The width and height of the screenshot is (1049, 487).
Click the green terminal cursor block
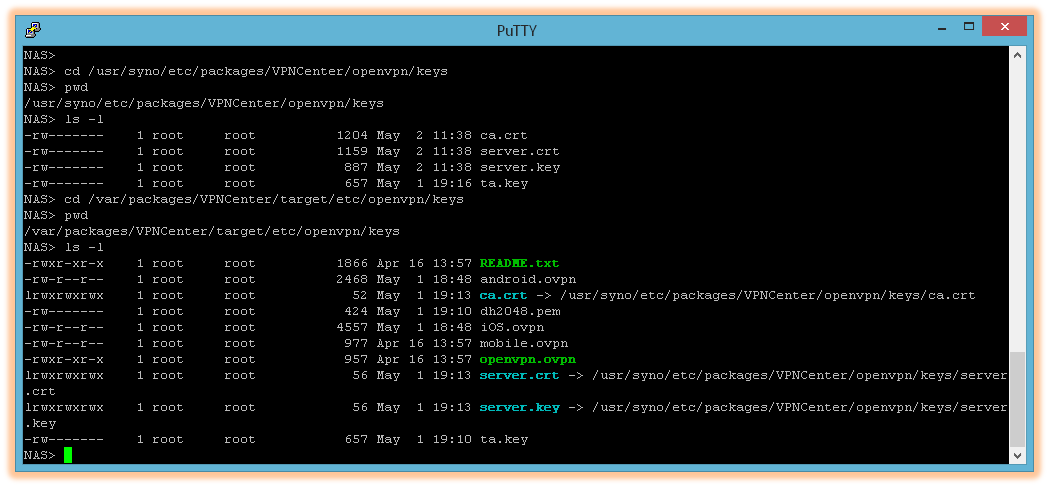coord(68,456)
